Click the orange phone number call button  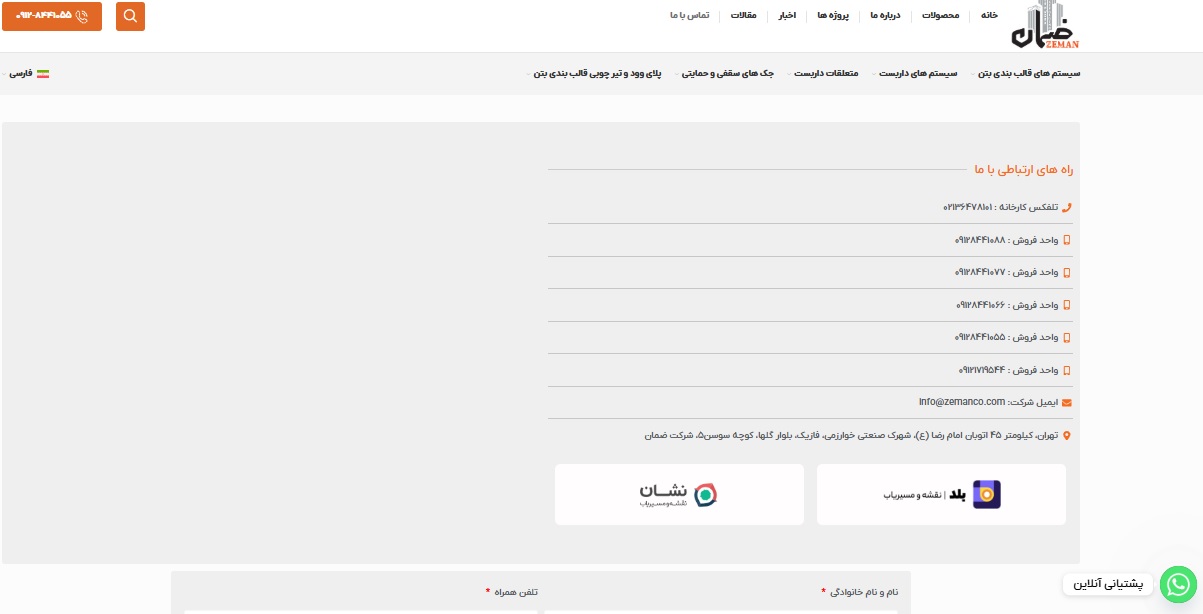point(52,16)
